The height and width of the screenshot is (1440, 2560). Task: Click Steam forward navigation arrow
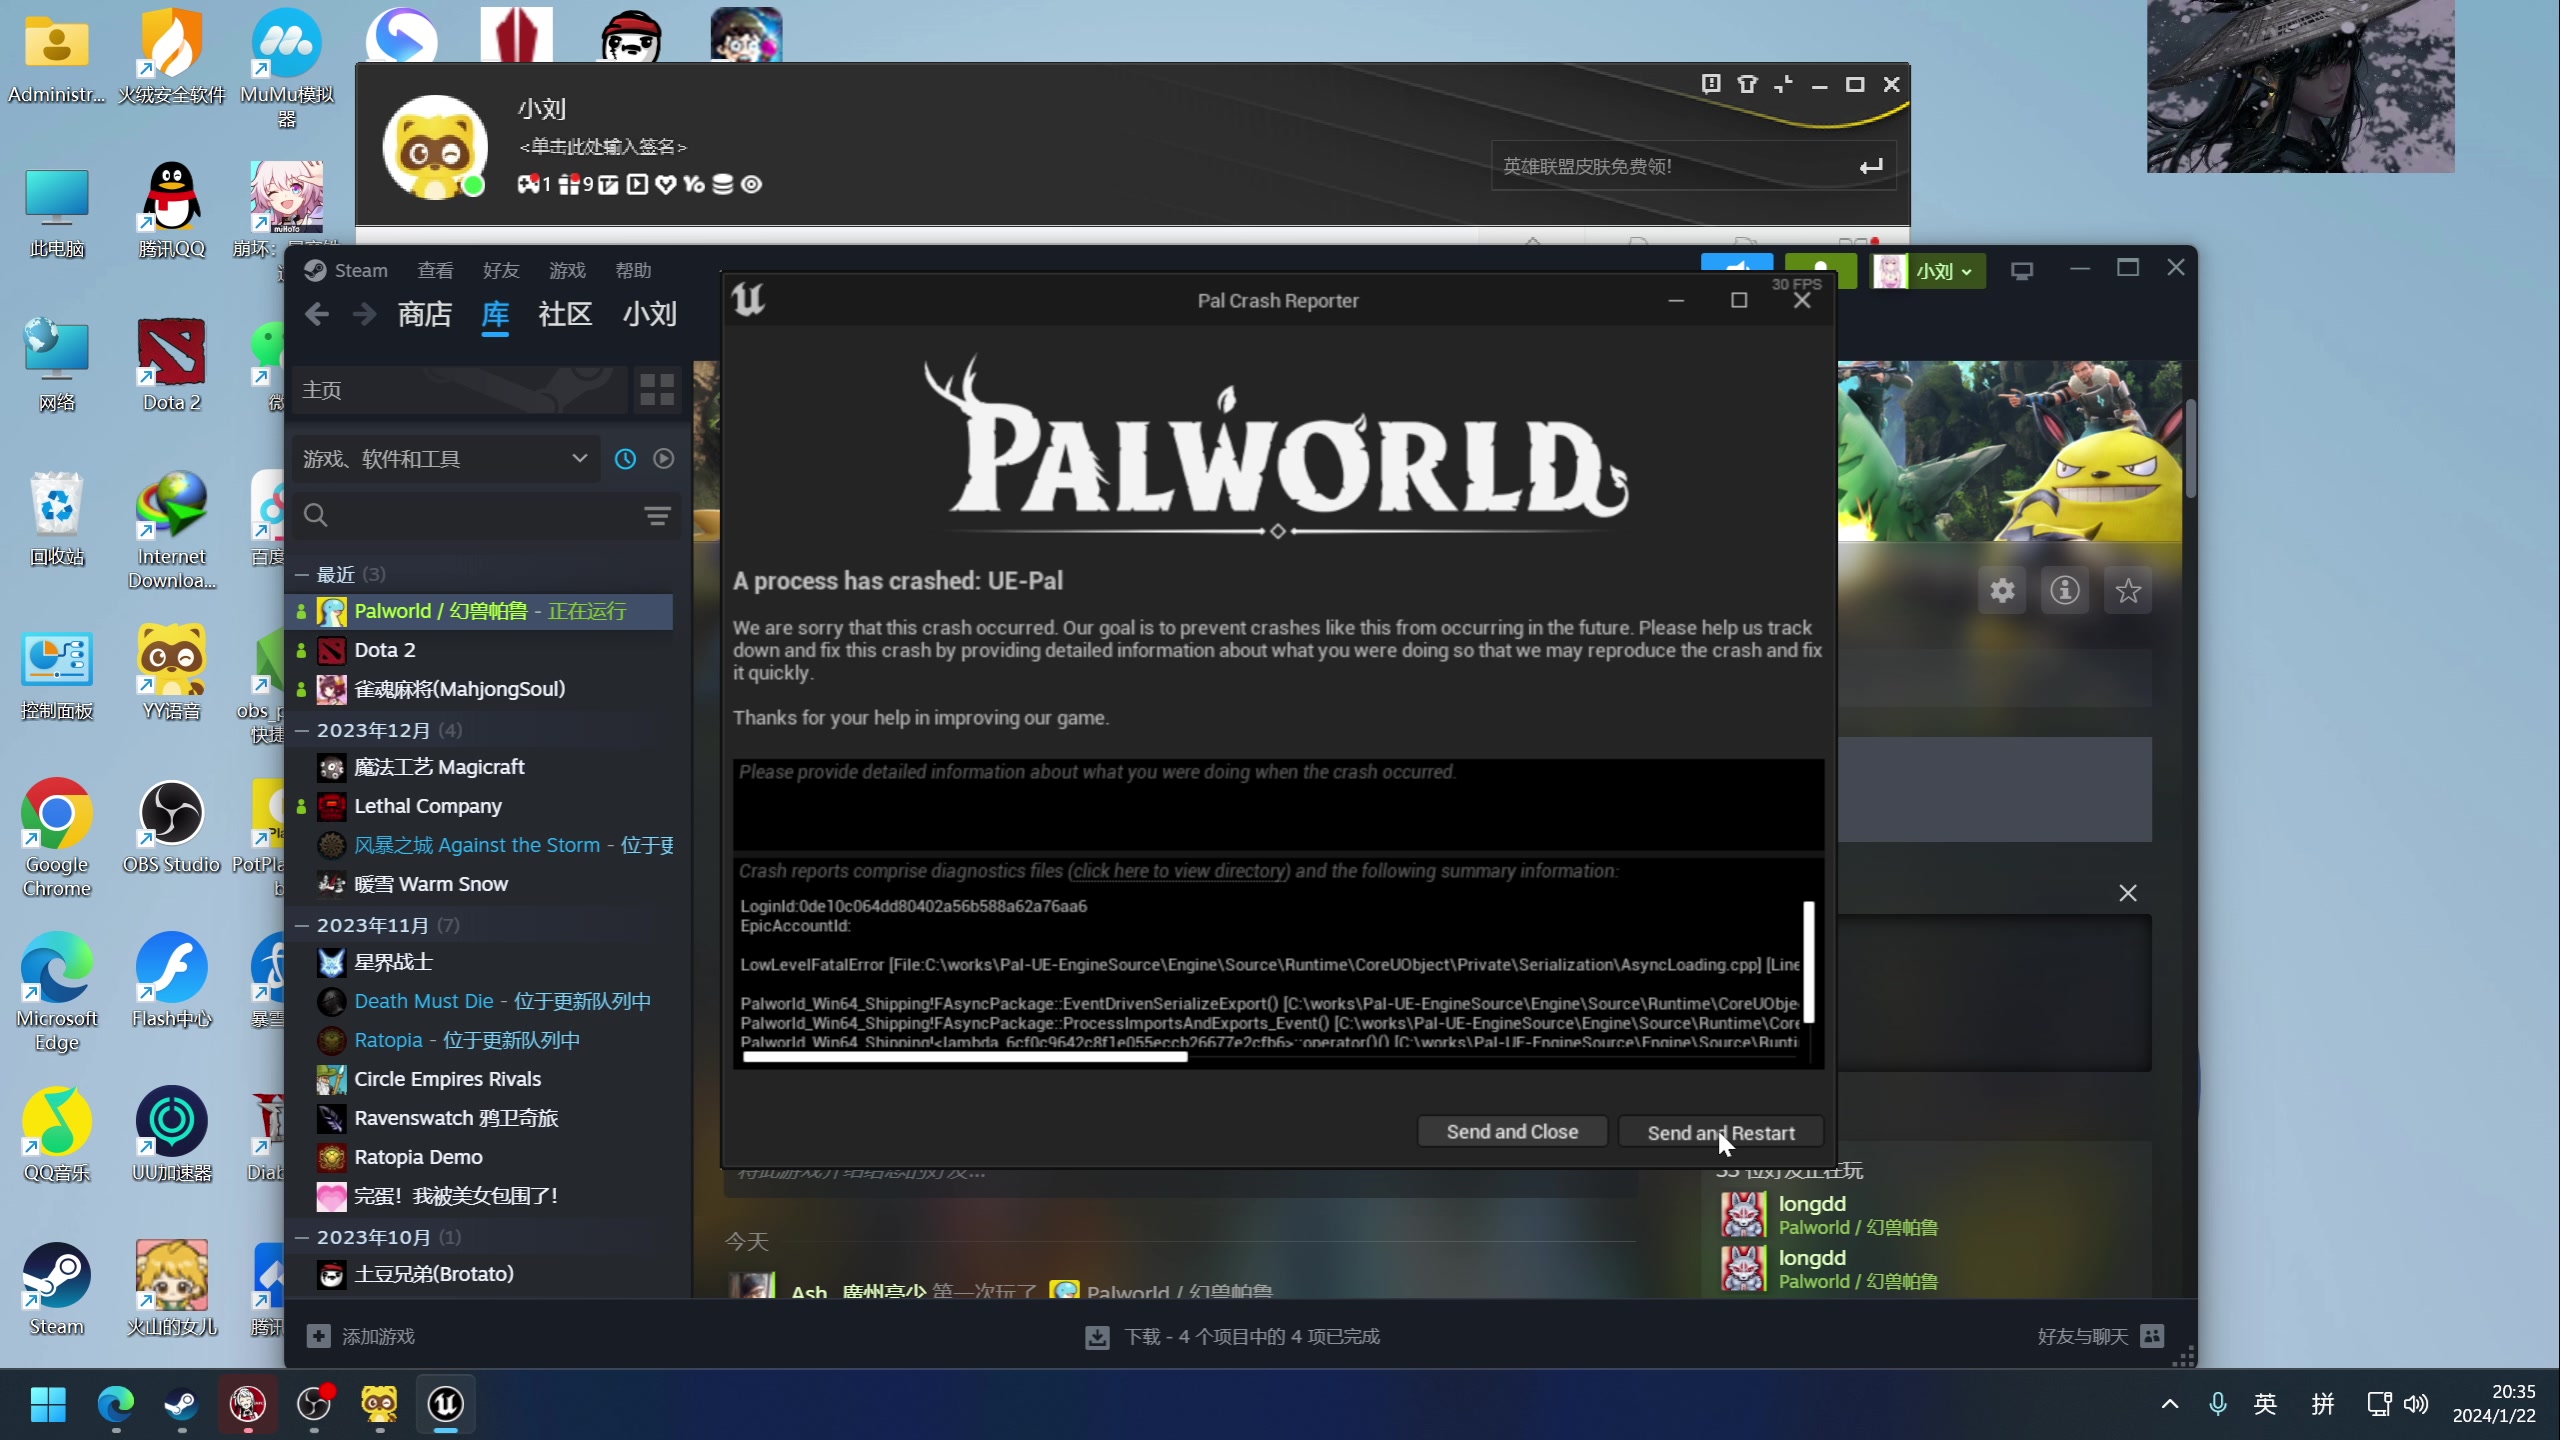tap(365, 315)
